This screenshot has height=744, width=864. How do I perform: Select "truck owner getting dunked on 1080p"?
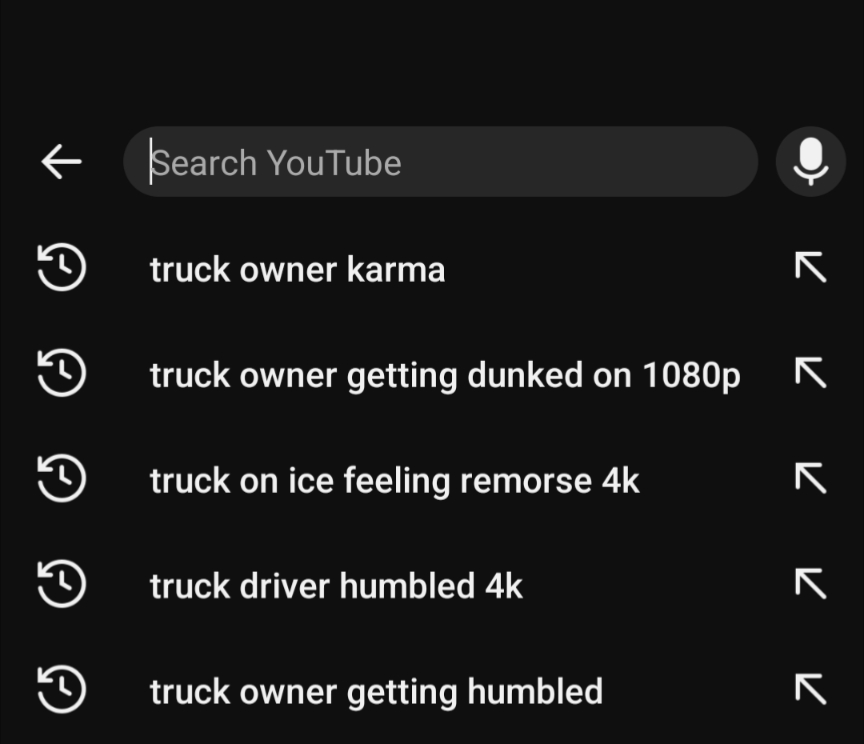click(445, 375)
